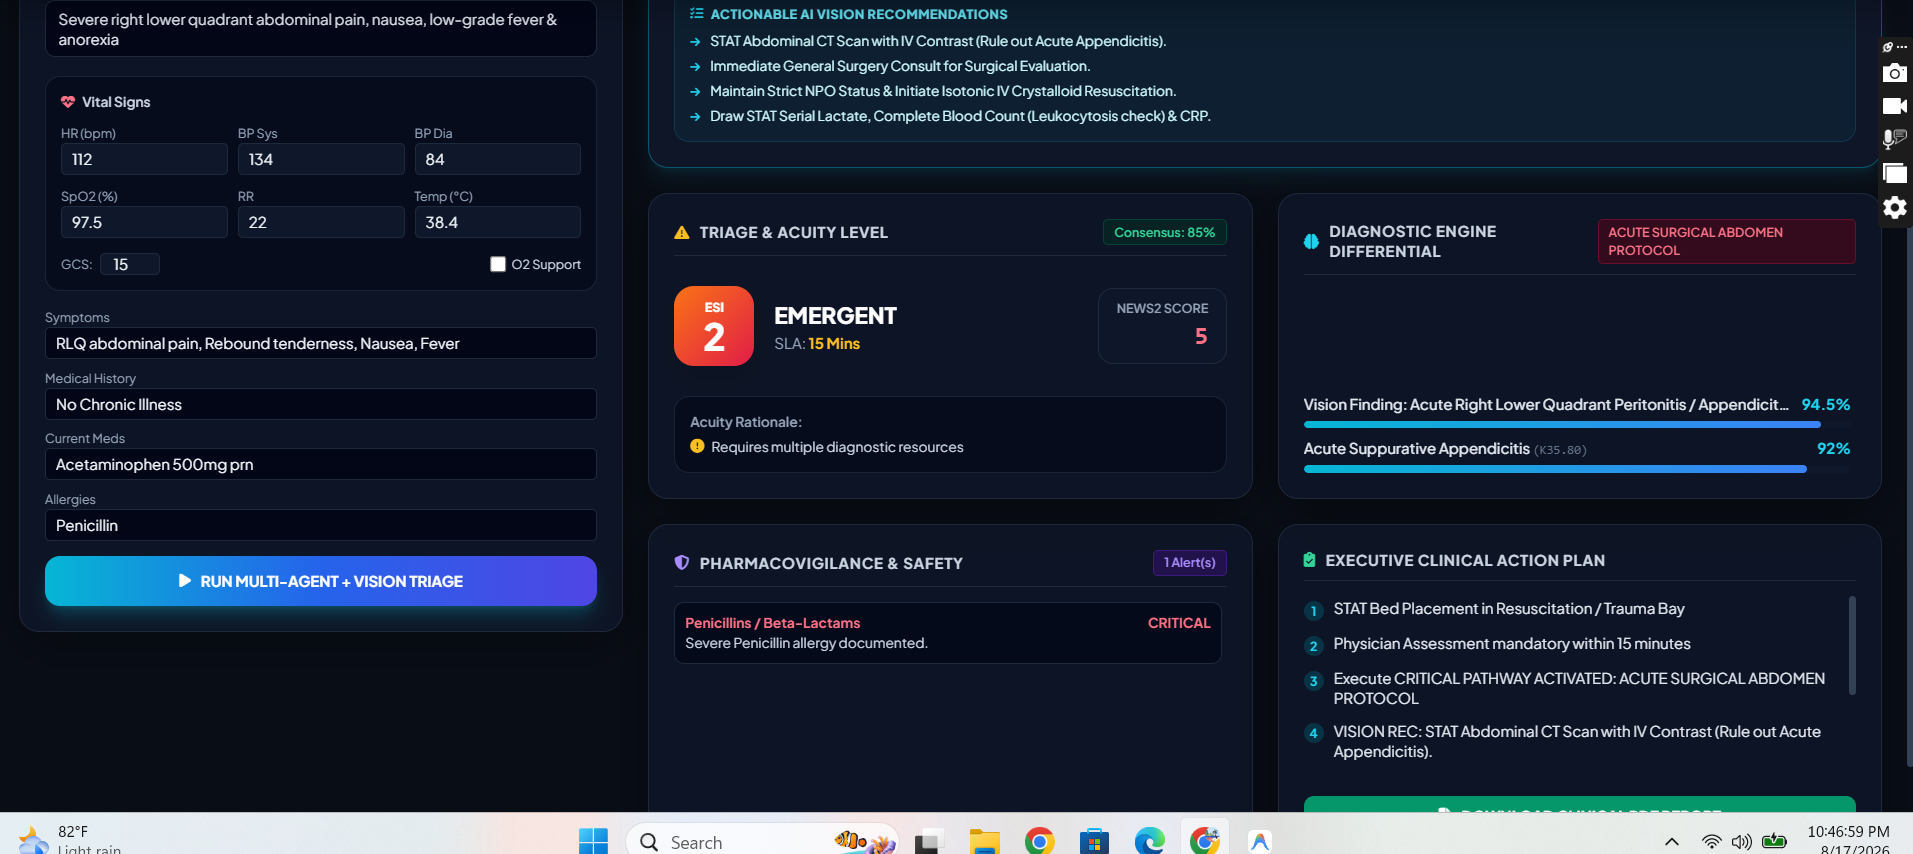Click 'Maintain Strict NPO Status' recommendation
Image resolution: width=1913 pixels, height=854 pixels.
943,91
